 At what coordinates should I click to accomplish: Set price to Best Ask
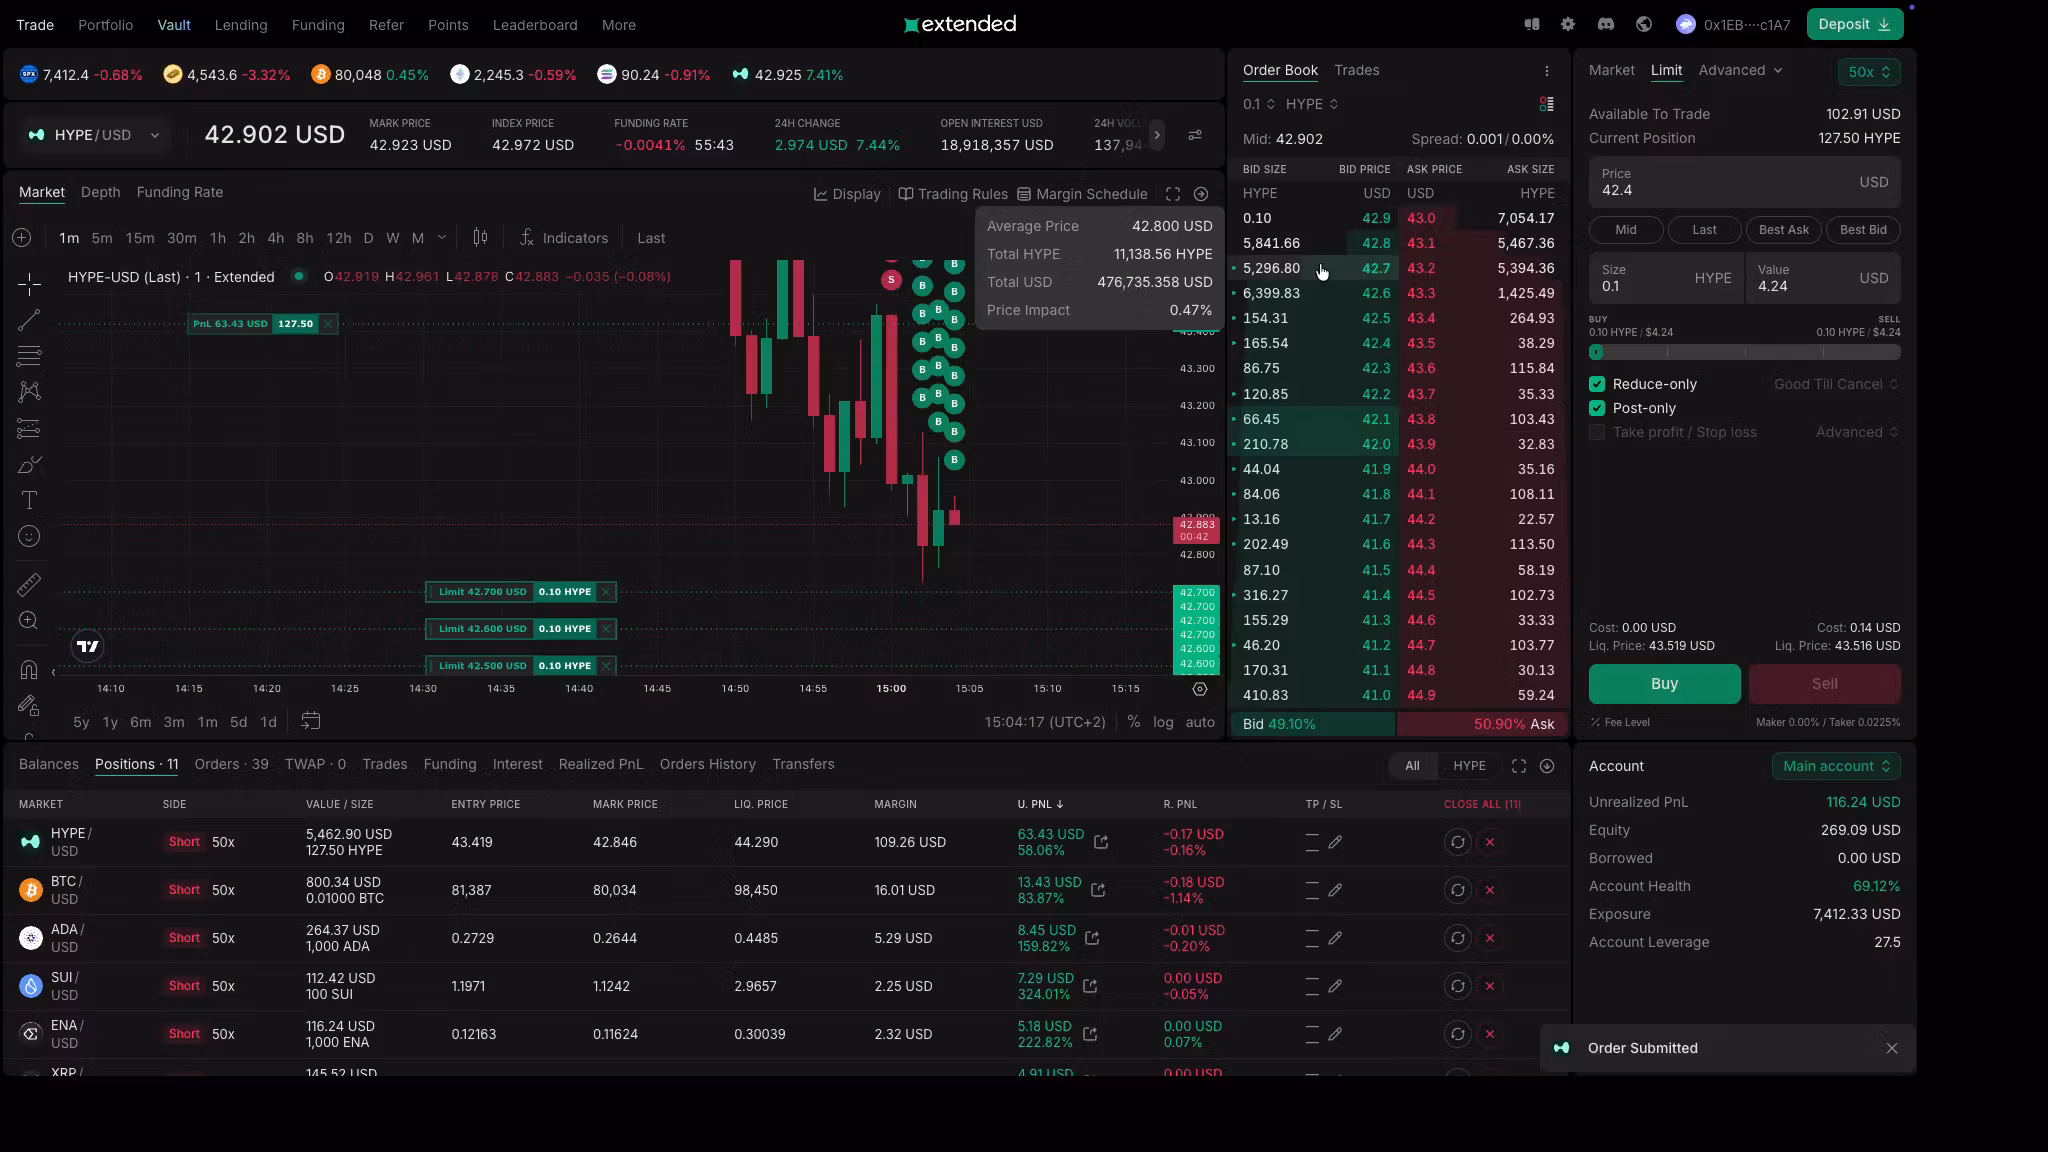[x=1784, y=230]
